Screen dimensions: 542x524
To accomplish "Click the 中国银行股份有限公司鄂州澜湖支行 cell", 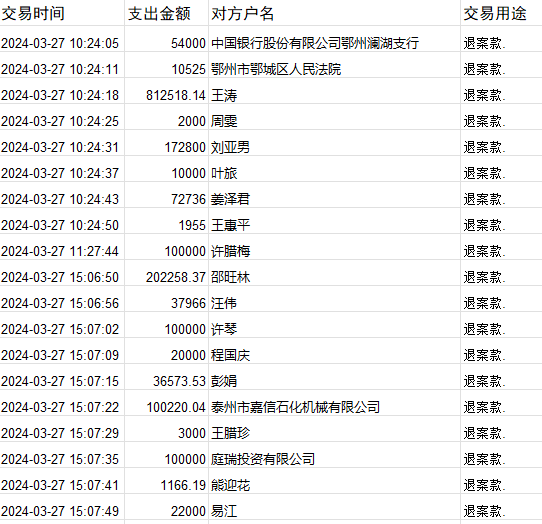I will (334, 43).
